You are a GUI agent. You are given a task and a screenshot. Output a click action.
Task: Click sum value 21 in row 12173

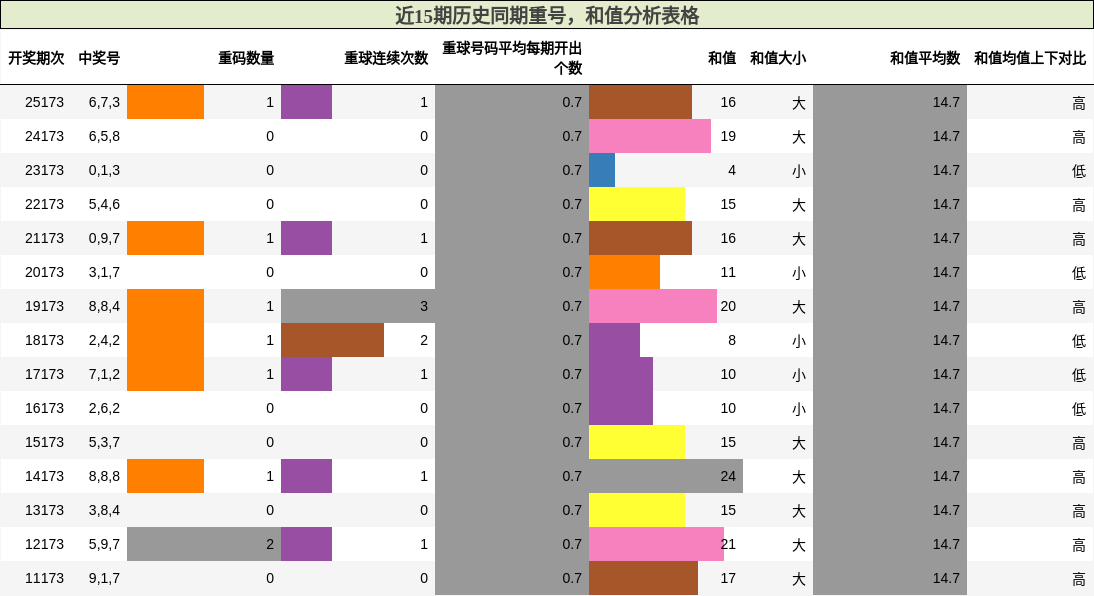pyautogui.click(x=728, y=544)
